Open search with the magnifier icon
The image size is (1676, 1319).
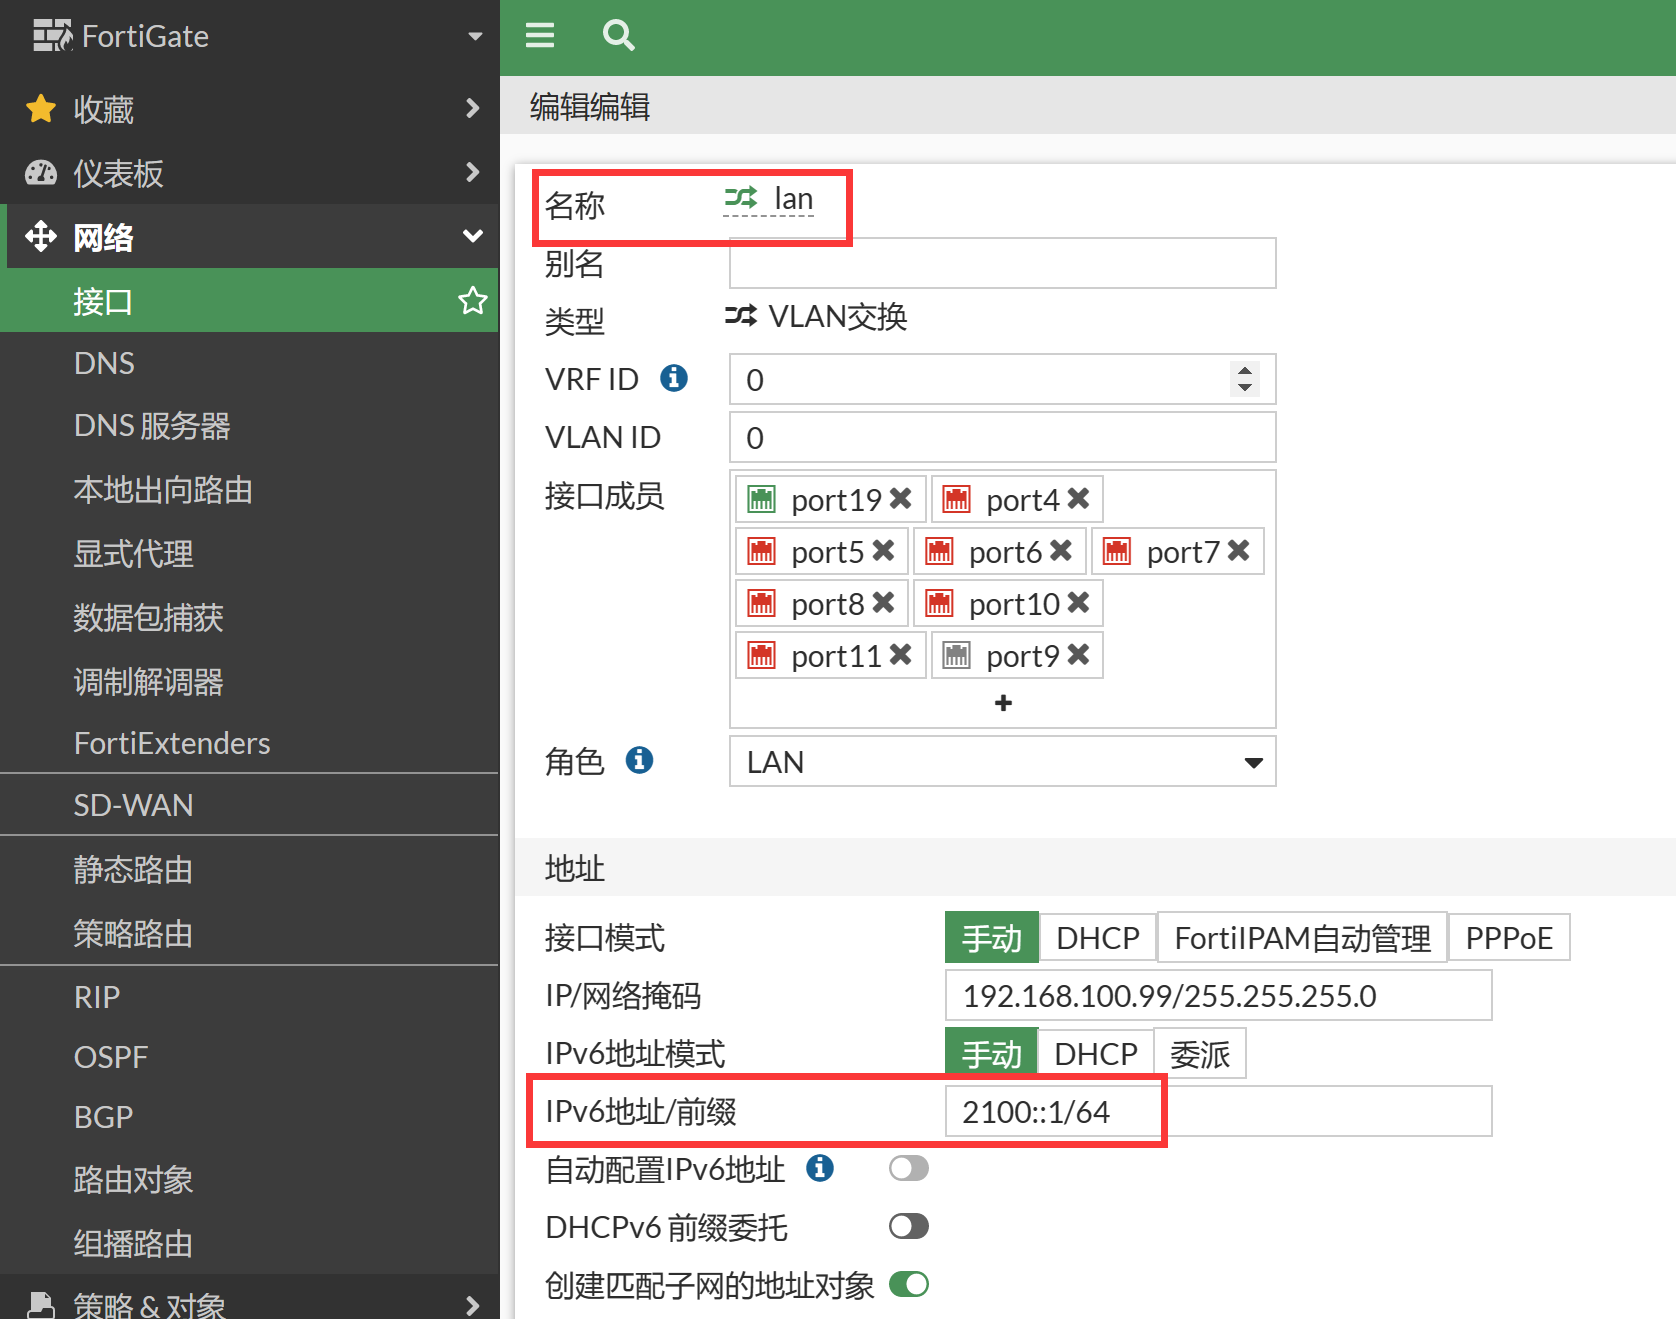[618, 36]
